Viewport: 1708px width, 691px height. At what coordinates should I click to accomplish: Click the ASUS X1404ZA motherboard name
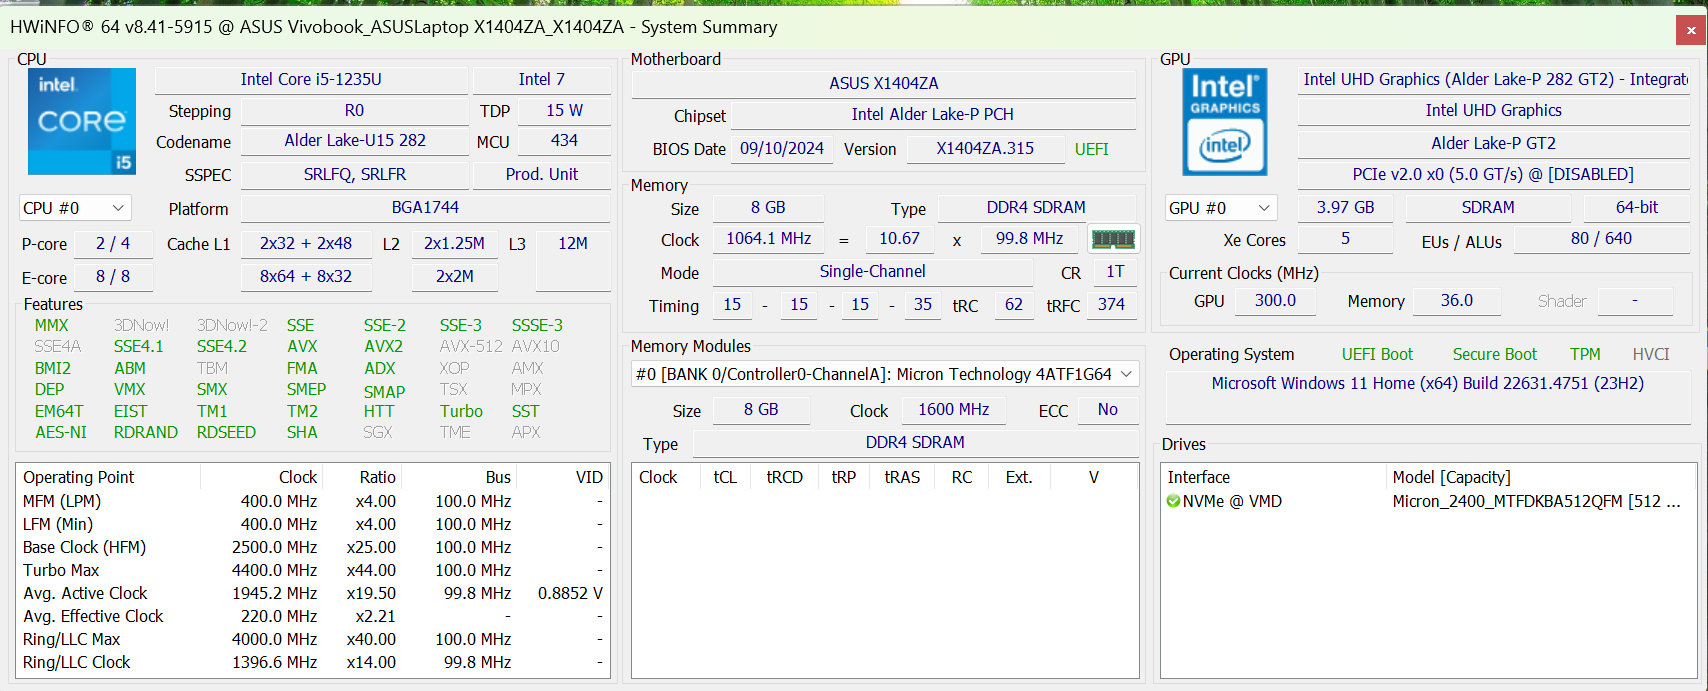(x=884, y=83)
